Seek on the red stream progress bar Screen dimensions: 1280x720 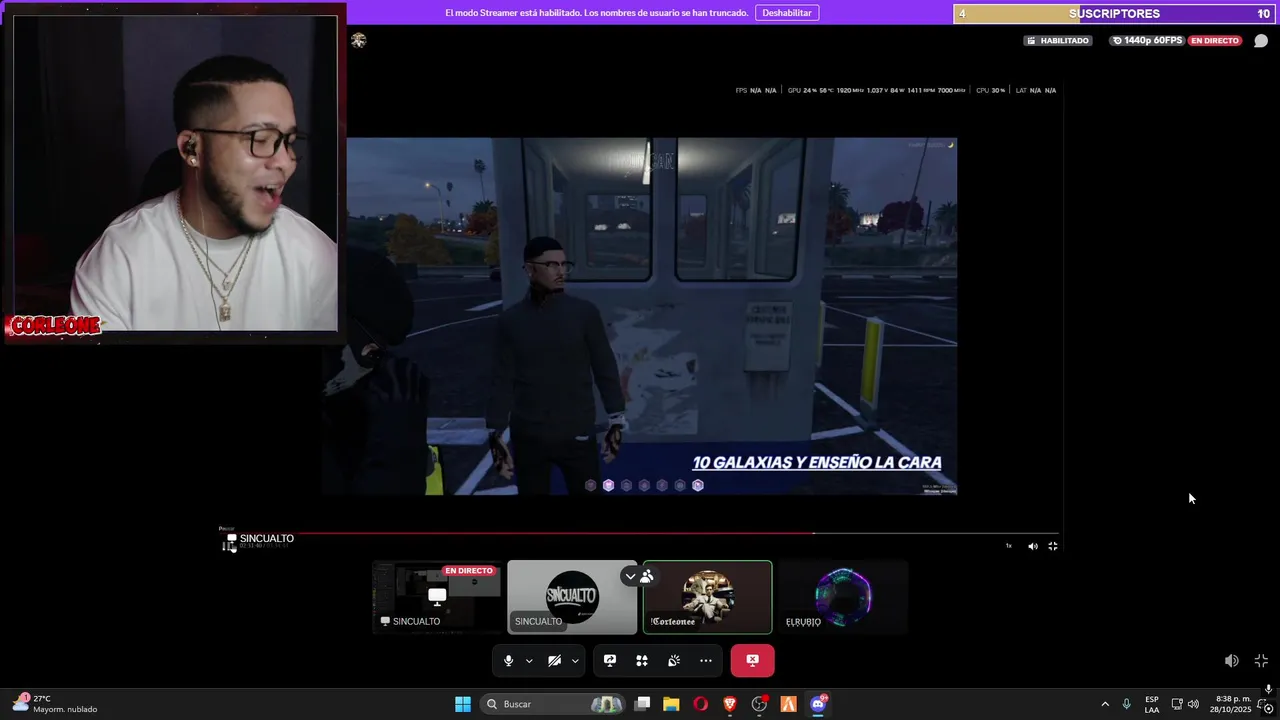coord(640,533)
